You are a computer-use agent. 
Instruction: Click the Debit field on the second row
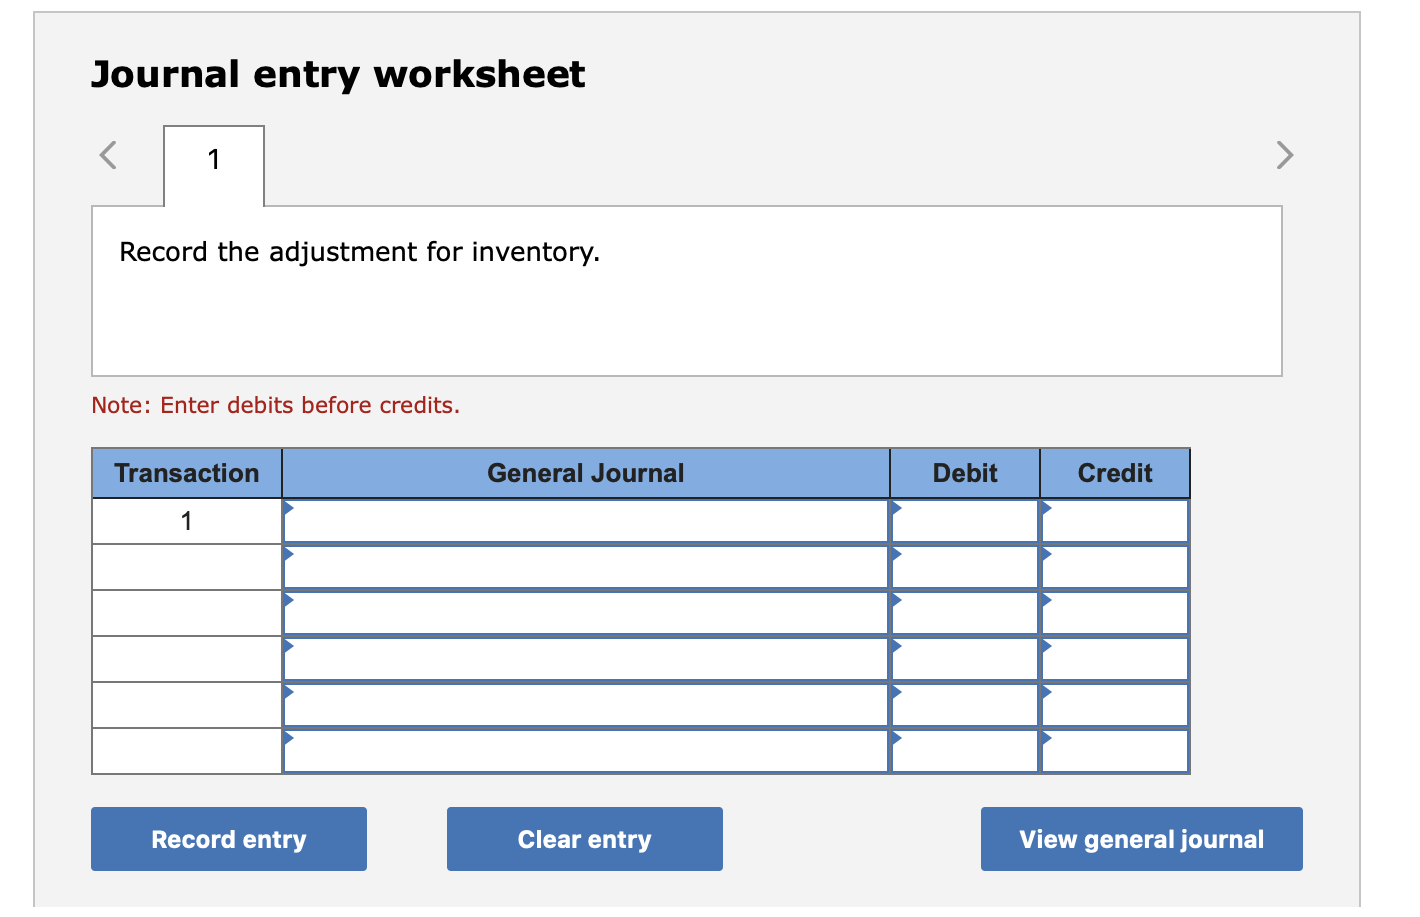(963, 566)
